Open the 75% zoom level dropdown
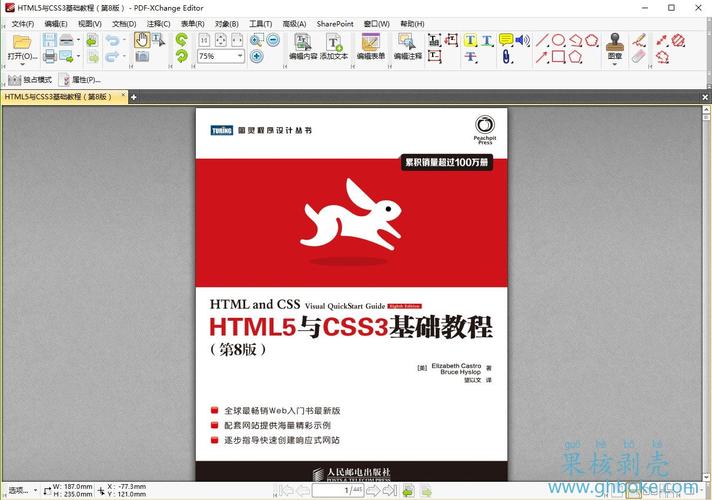 coord(240,56)
